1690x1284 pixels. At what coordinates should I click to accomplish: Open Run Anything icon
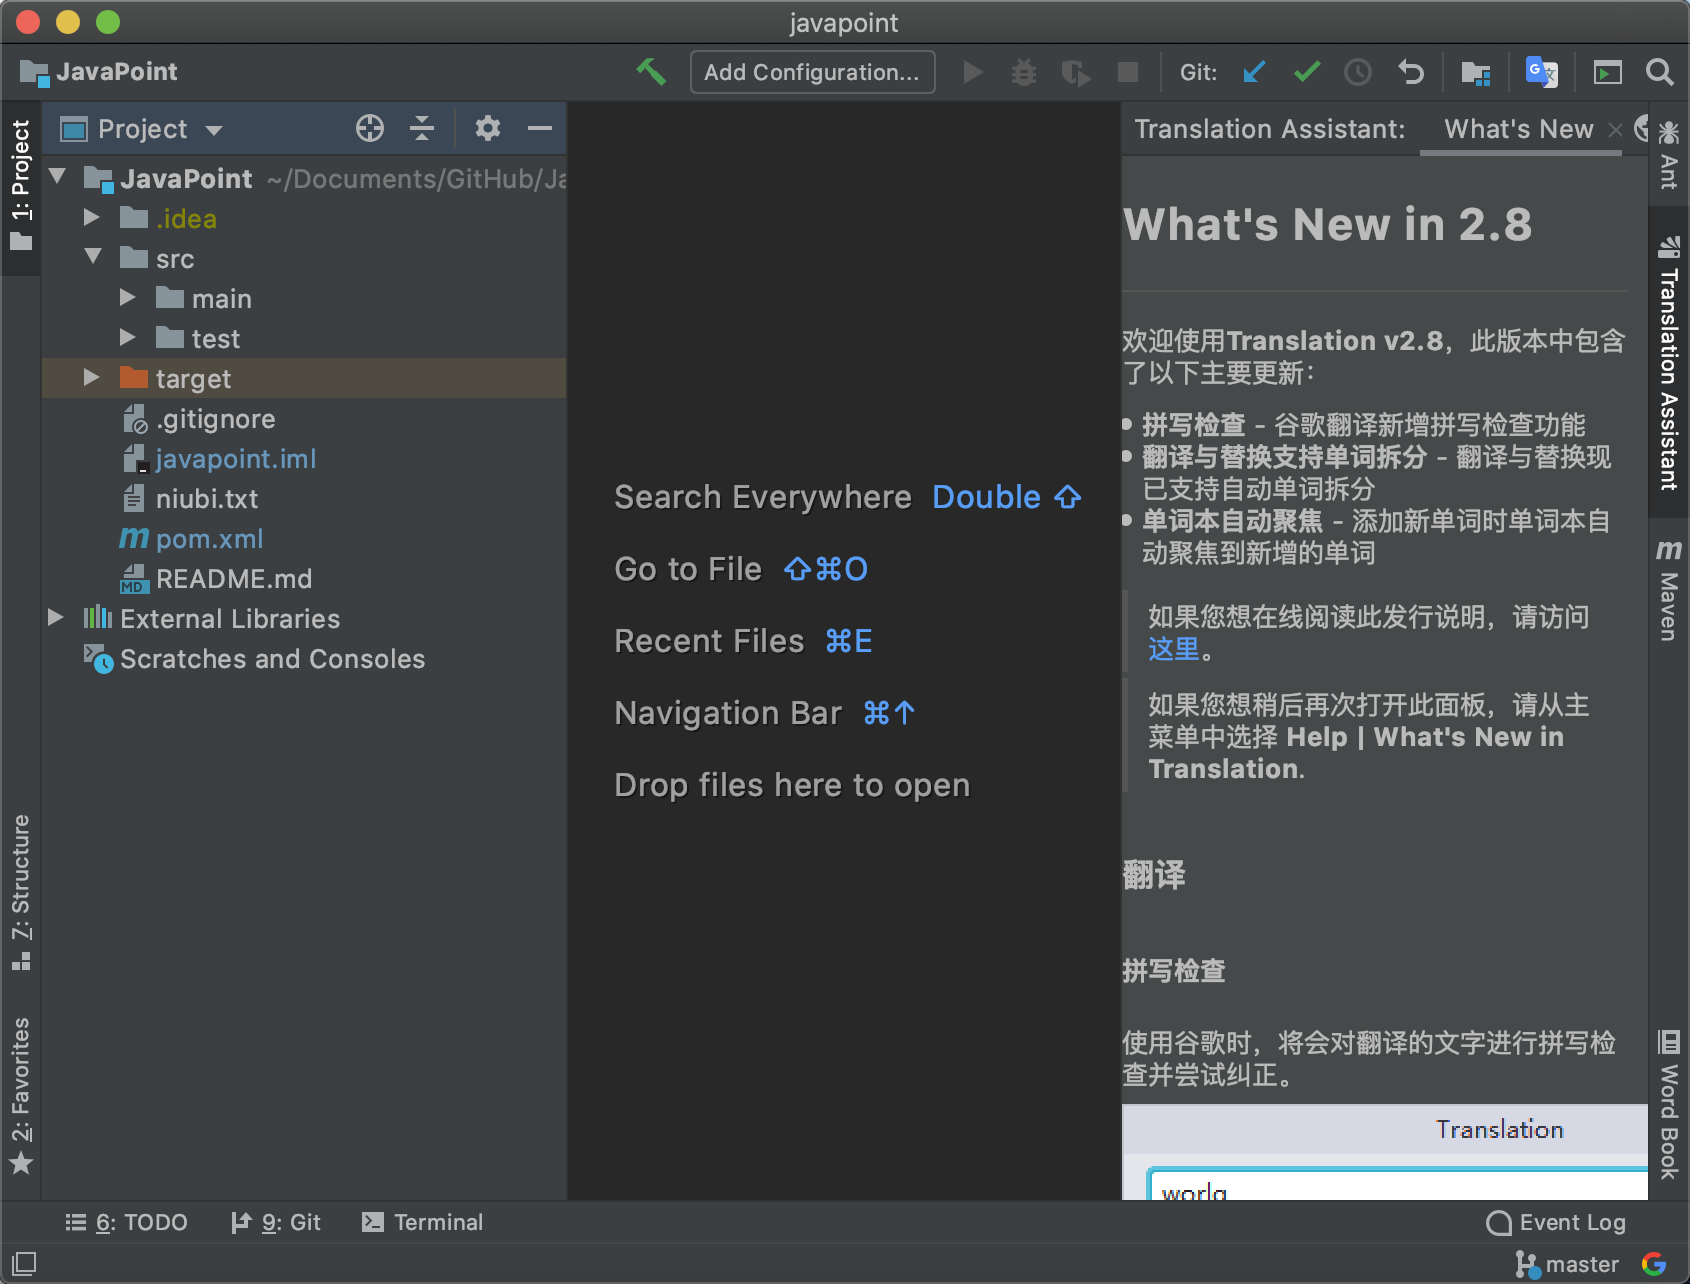[1608, 72]
